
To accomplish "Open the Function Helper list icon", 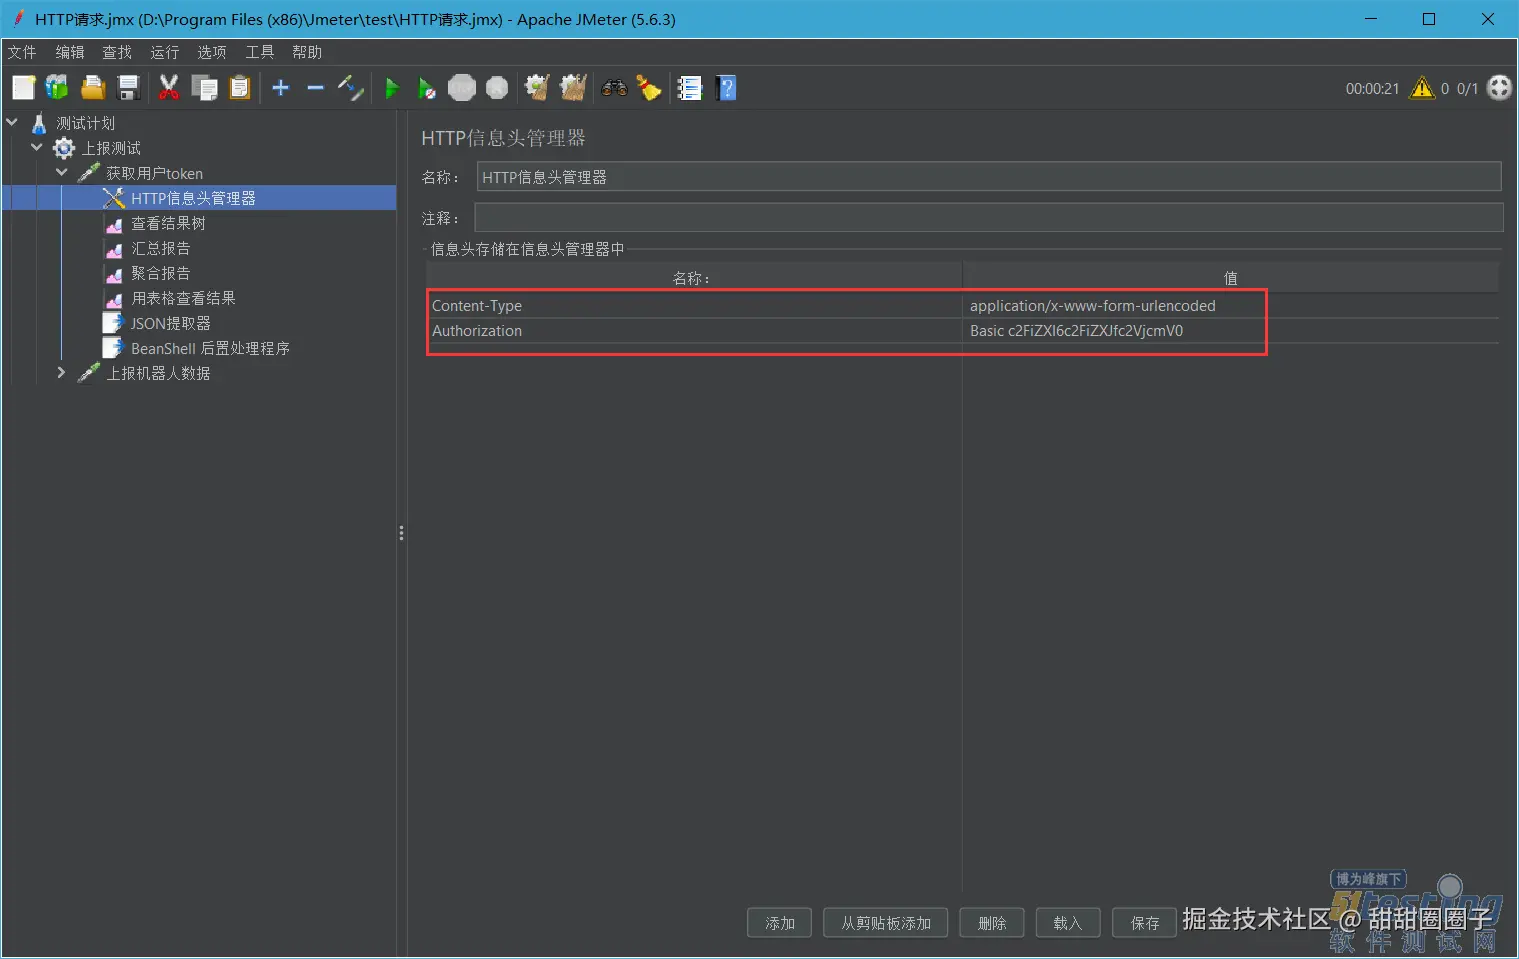I will 690,88.
